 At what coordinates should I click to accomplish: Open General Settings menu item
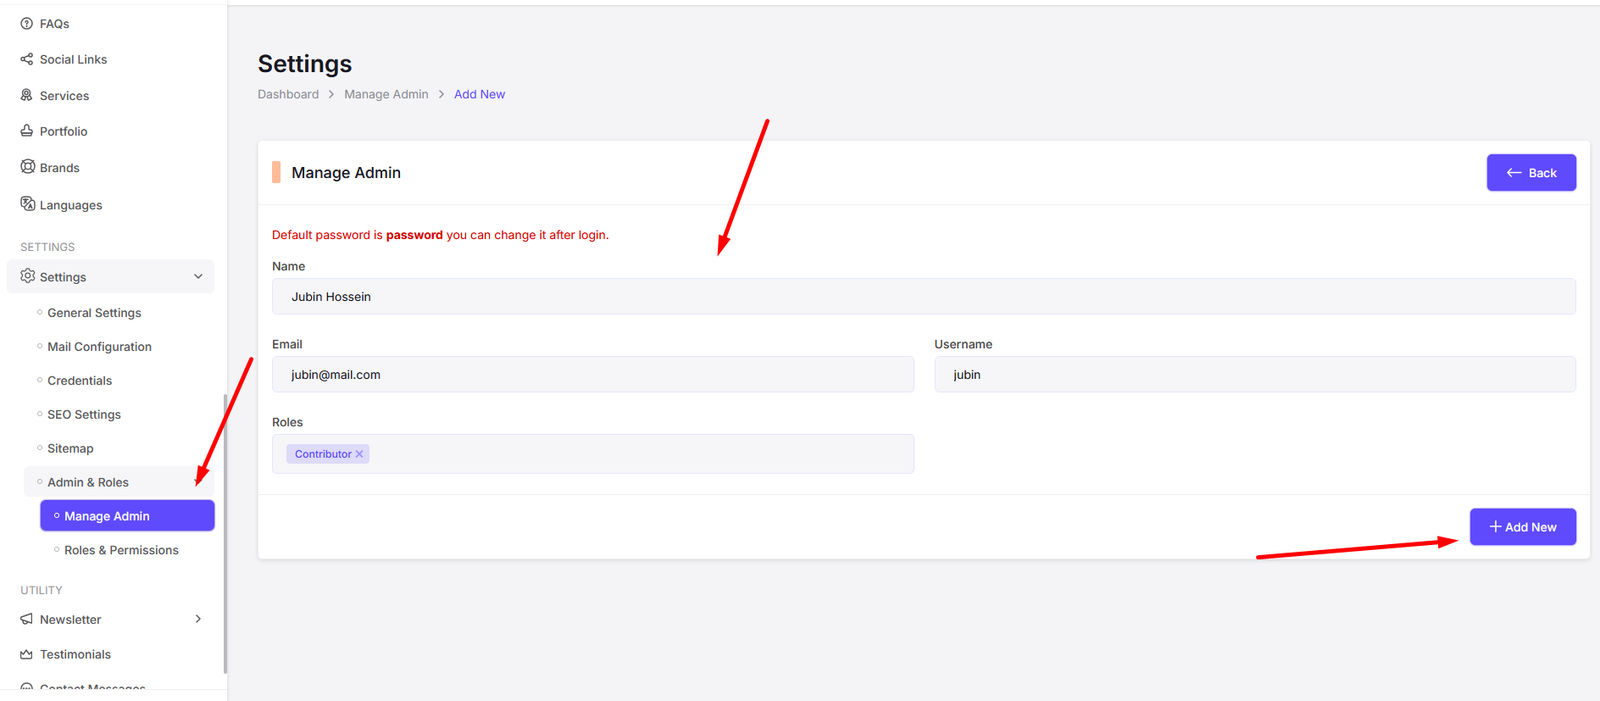click(94, 313)
